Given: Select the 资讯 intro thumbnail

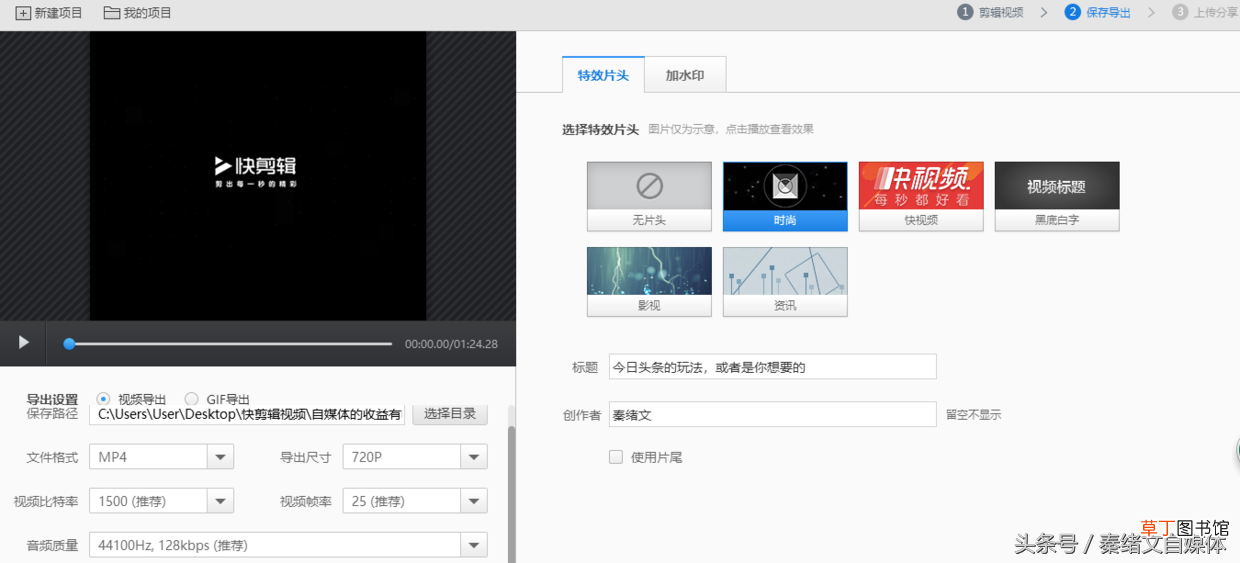Looking at the screenshot, I should pos(785,282).
